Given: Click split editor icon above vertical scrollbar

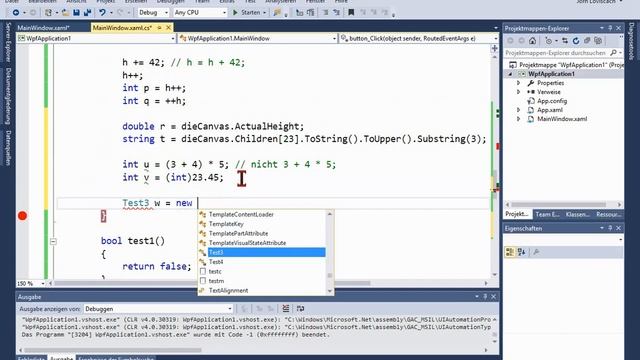Looking at the screenshot, I should (494, 48).
